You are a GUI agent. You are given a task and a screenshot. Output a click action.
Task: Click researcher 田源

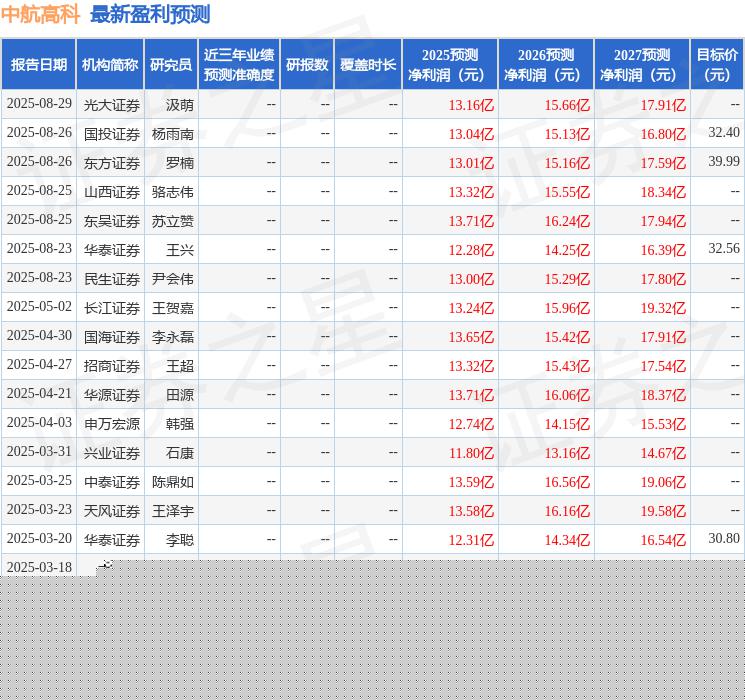point(180,395)
